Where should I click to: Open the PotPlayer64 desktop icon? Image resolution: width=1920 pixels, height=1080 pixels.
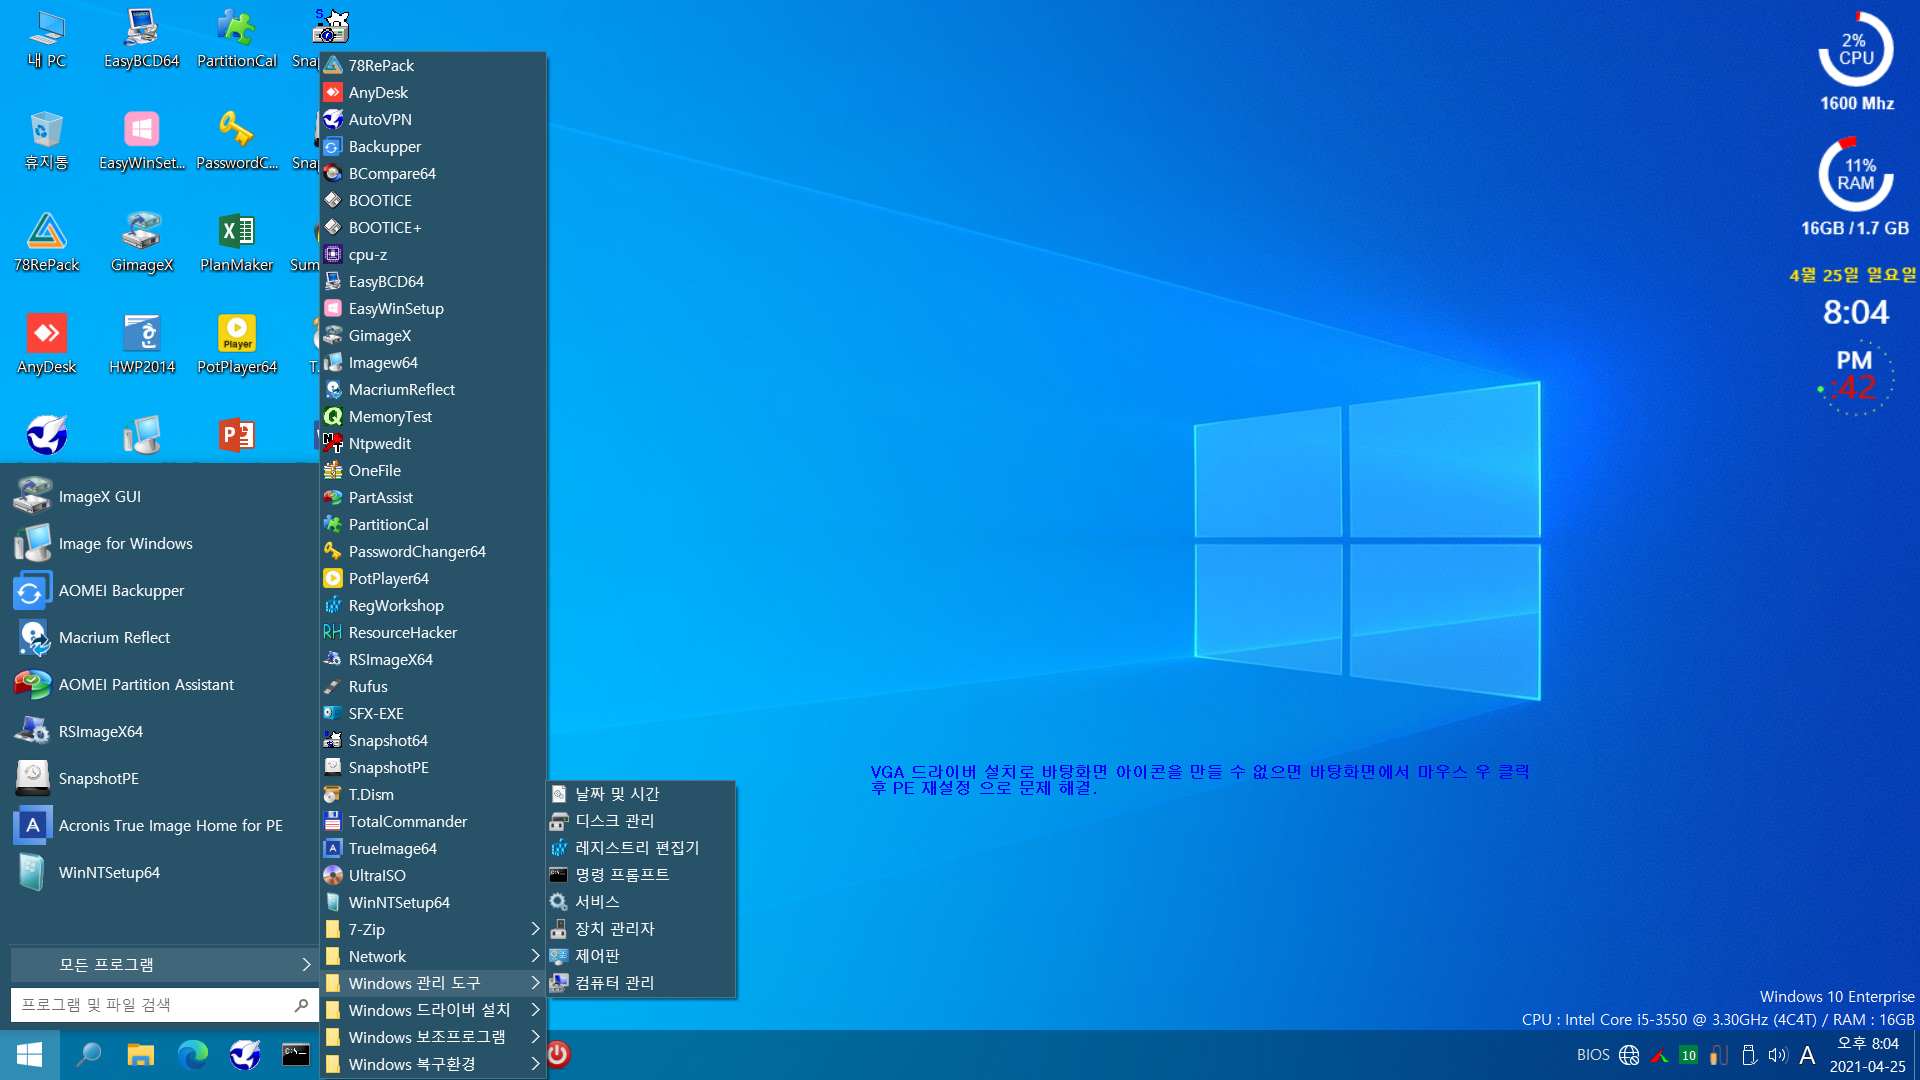click(236, 346)
